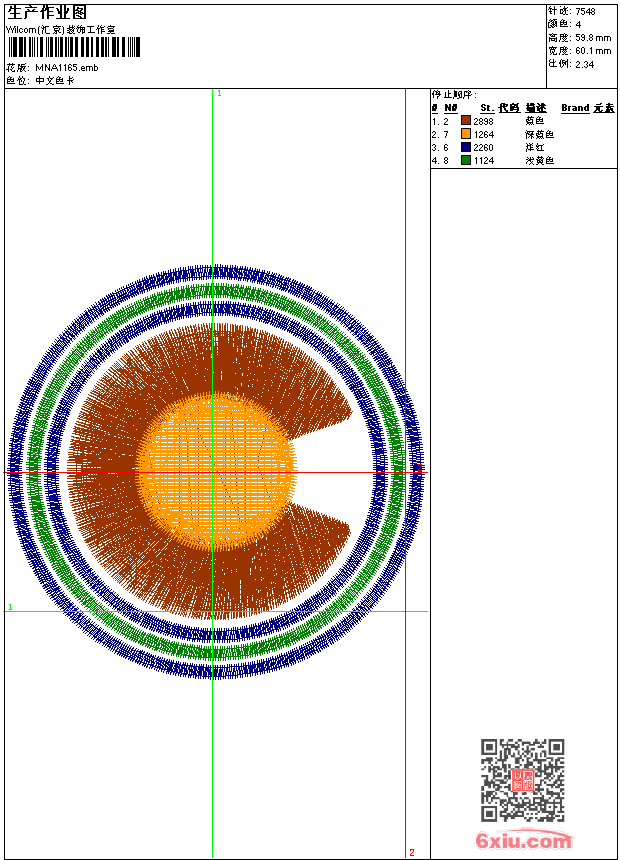This screenshot has height=860, width=620.
Task: Select the blue 2260 color swatch
Action: click(466, 147)
